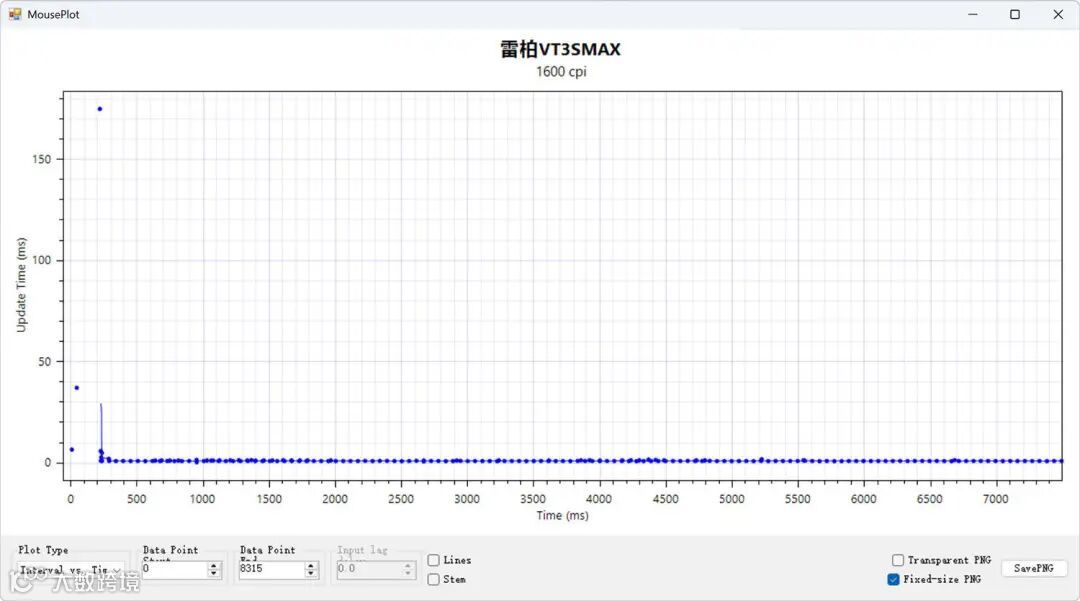Click the MousePlot app icon in title bar
This screenshot has height=601, width=1080.
click(x=14, y=14)
